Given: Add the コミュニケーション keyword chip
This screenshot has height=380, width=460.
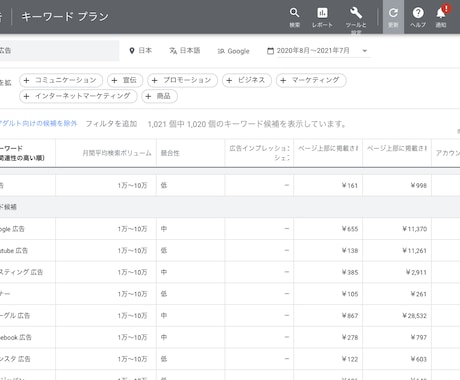Looking at the screenshot, I should [x=61, y=80].
